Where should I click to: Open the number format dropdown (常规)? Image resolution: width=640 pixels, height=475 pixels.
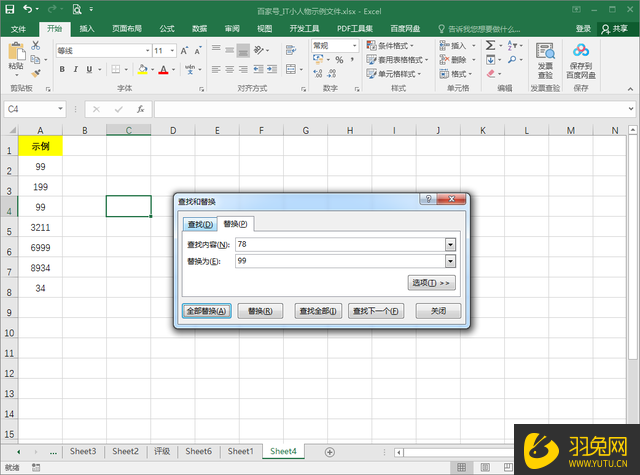point(355,46)
